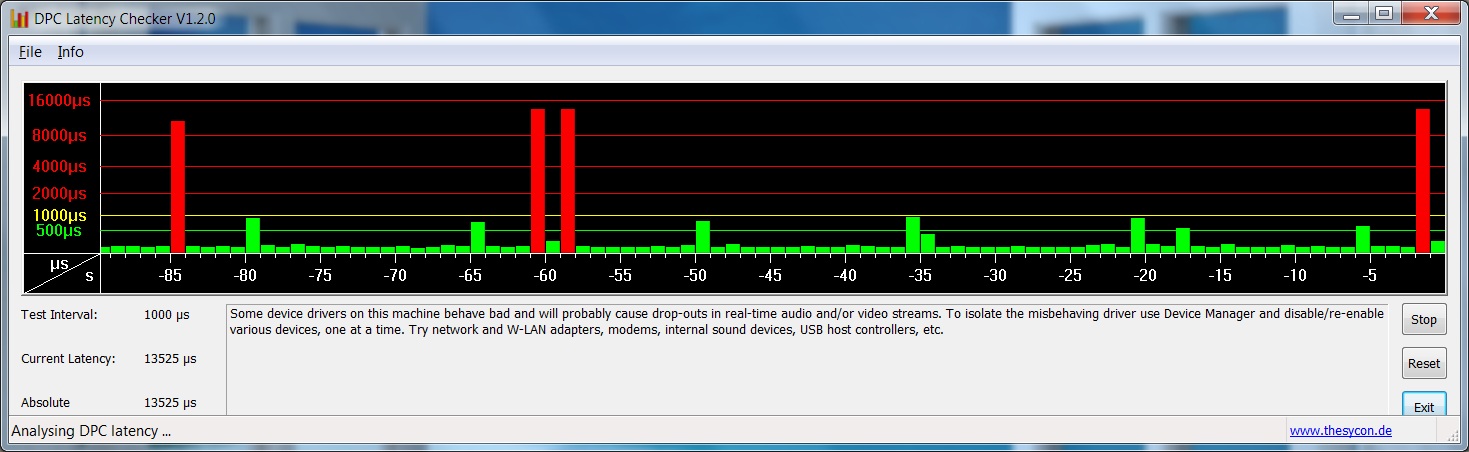
Task: Click the yellow 1000µs scale label
Action: pyautogui.click(x=60, y=215)
